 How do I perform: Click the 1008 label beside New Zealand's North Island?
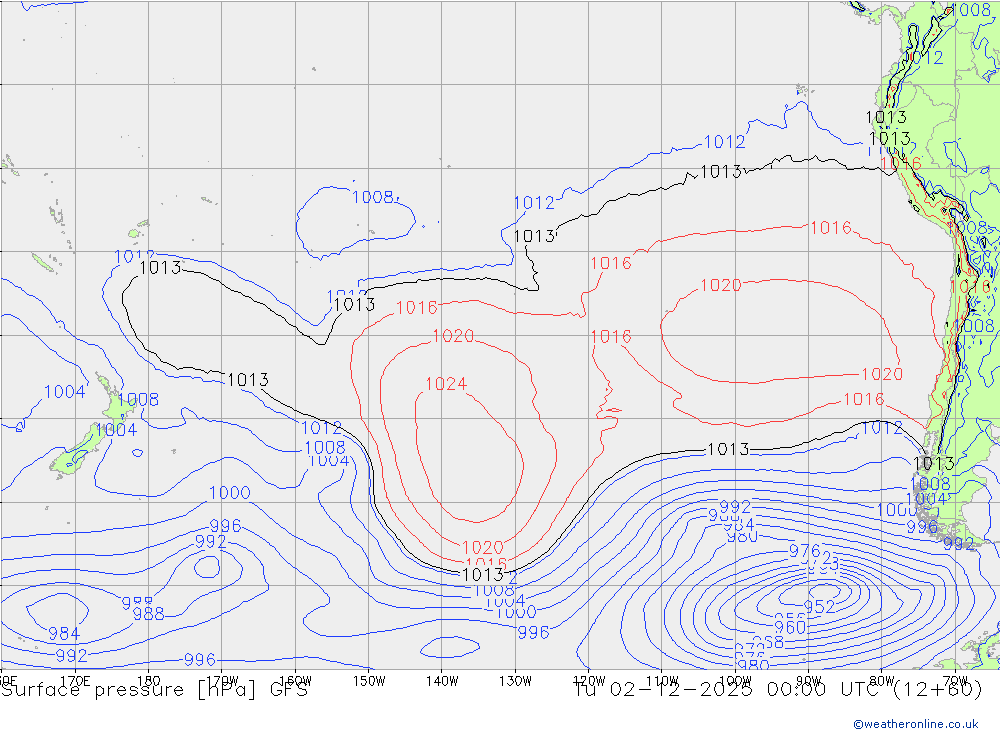coord(138,399)
